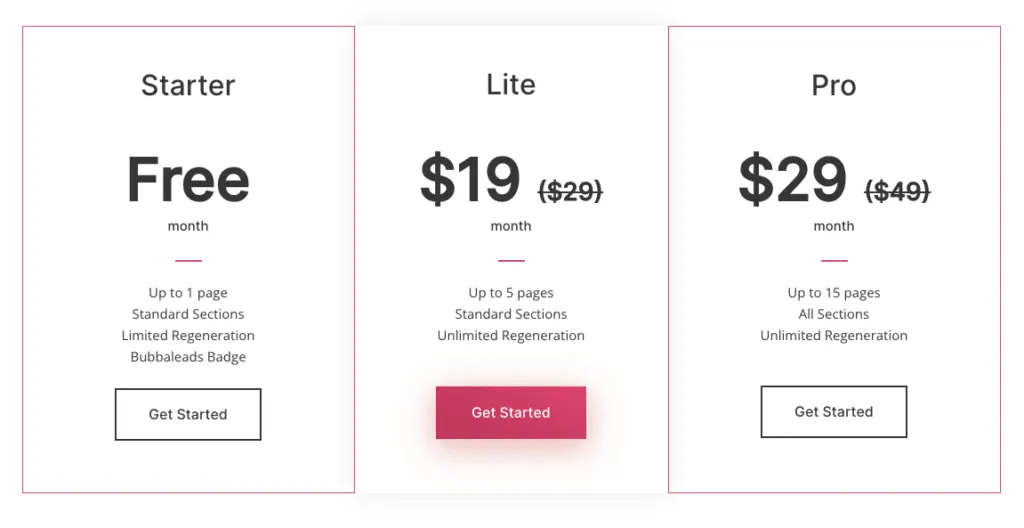This screenshot has width=1024, height=528.
Task: Select the Limited Regeneration feature text
Action: click(x=188, y=336)
